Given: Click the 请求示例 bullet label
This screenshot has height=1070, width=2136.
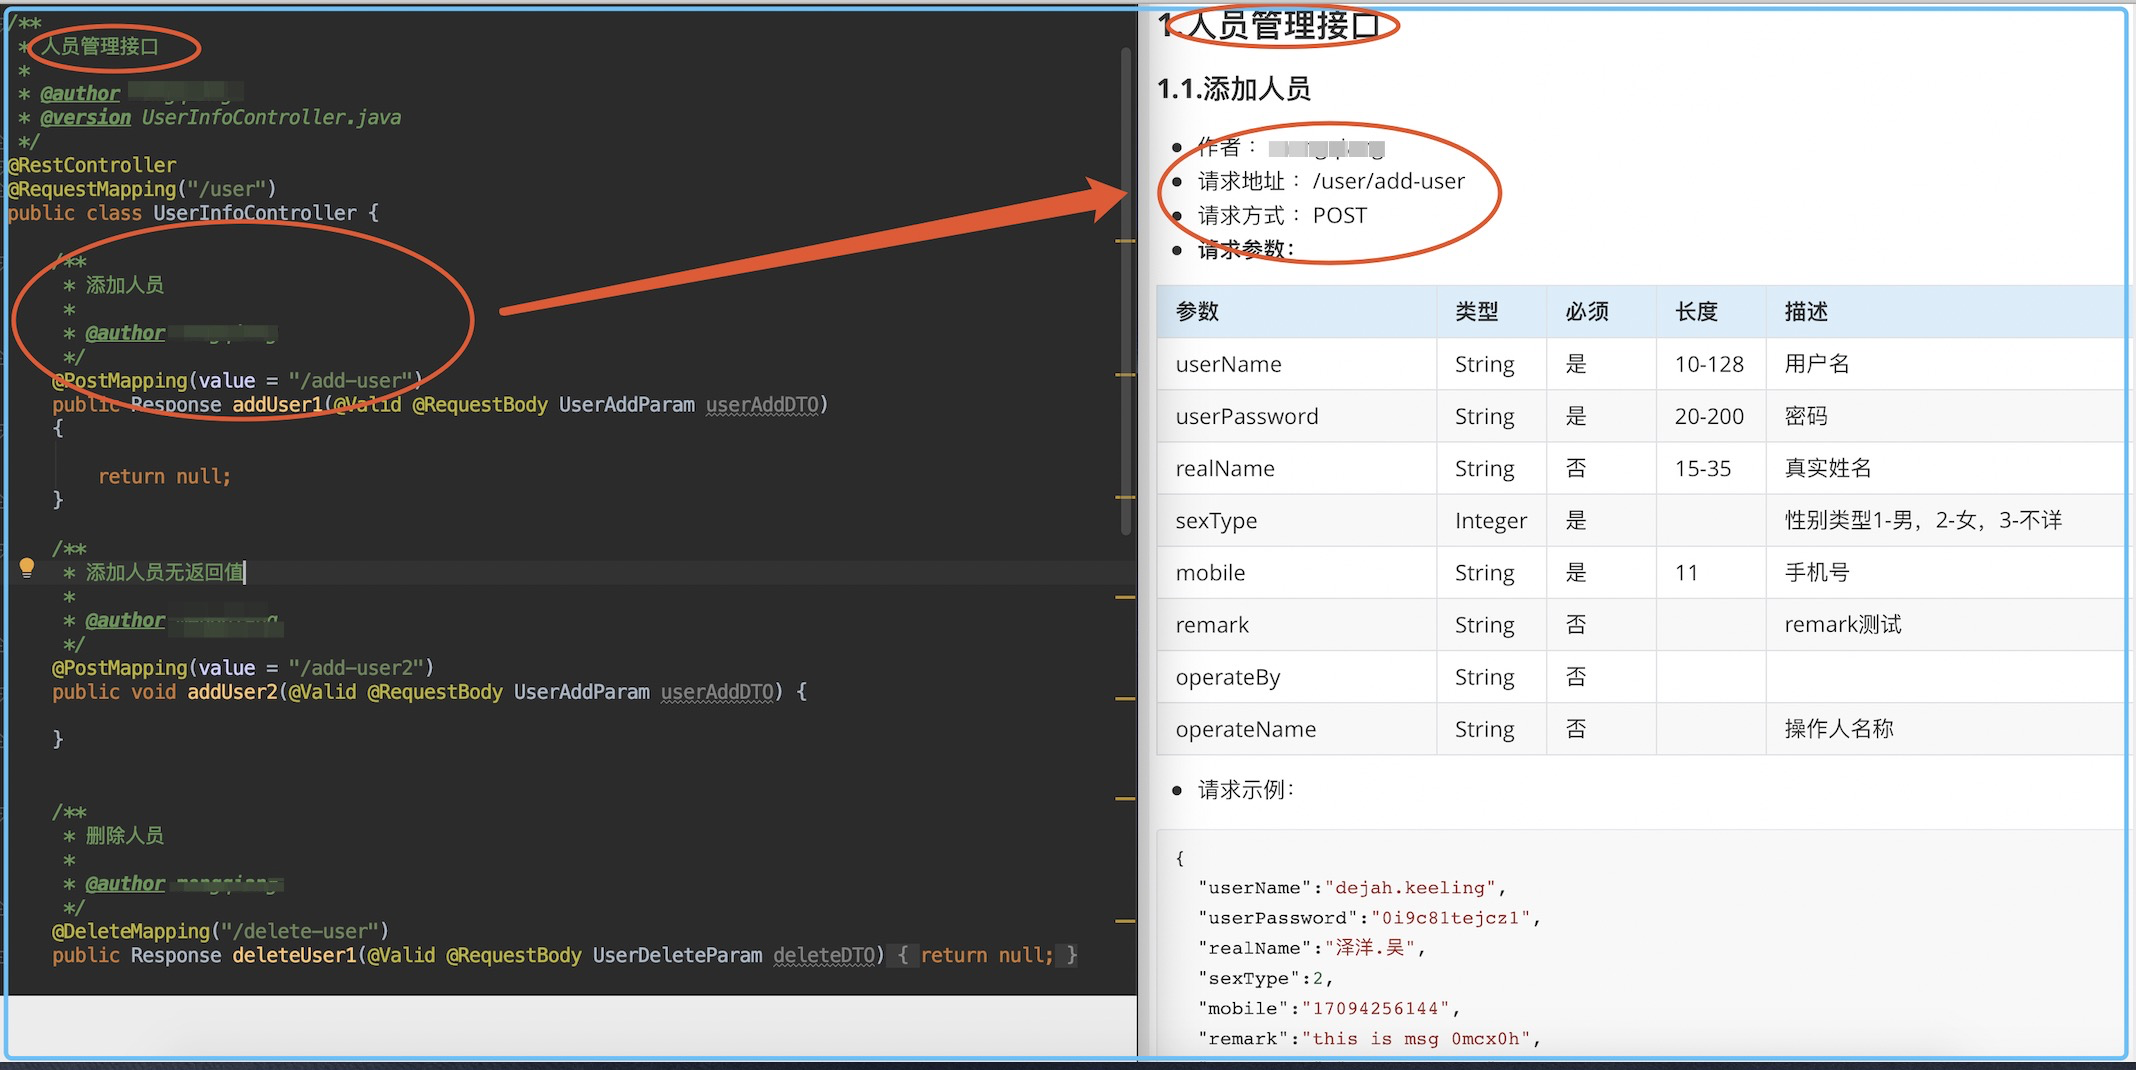Looking at the screenshot, I should (1246, 789).
